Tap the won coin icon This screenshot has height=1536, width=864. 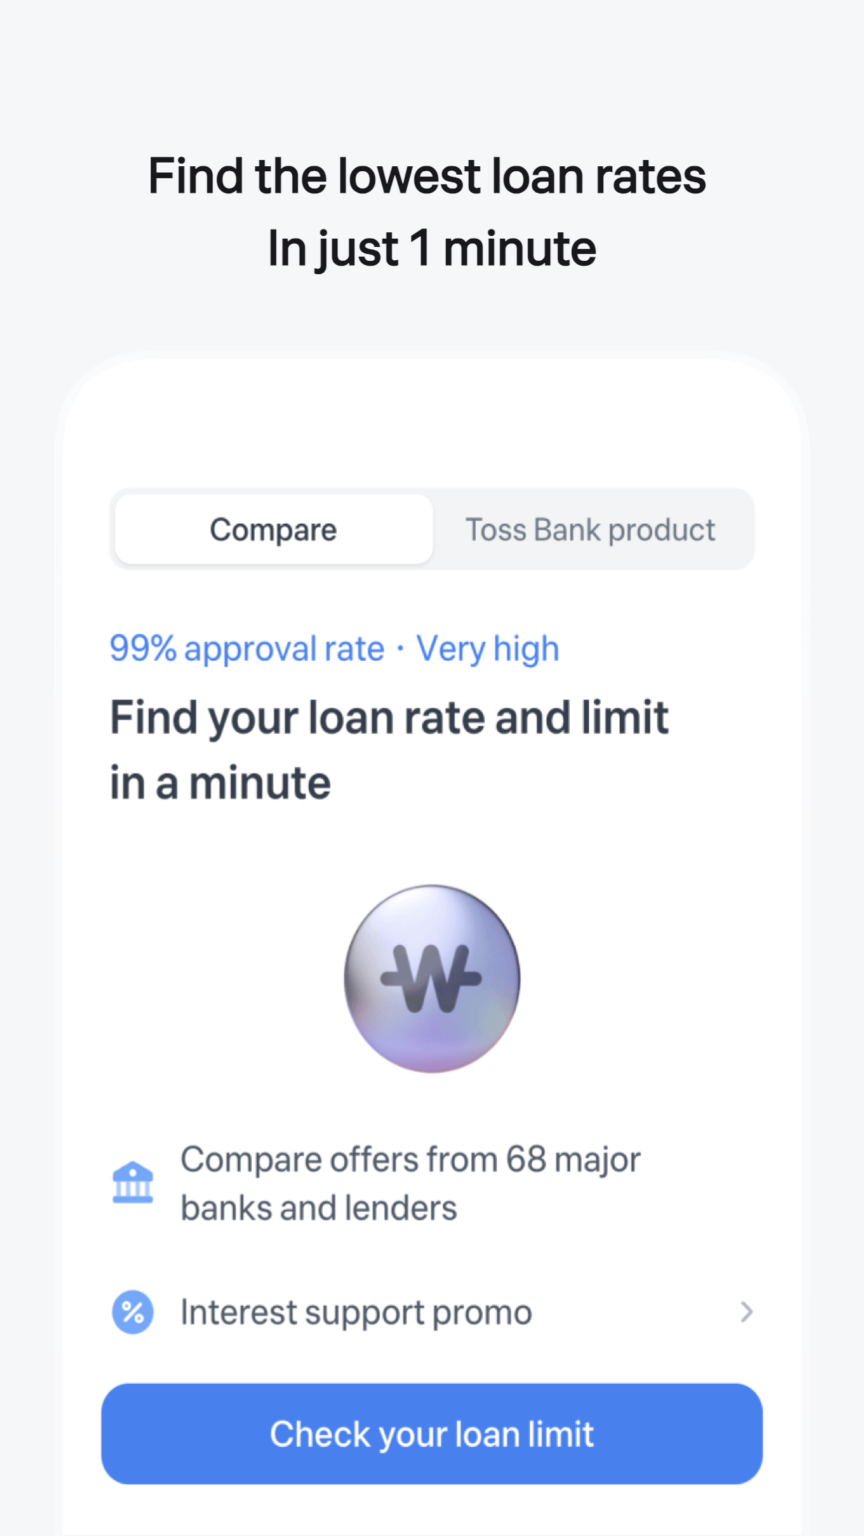432,977
